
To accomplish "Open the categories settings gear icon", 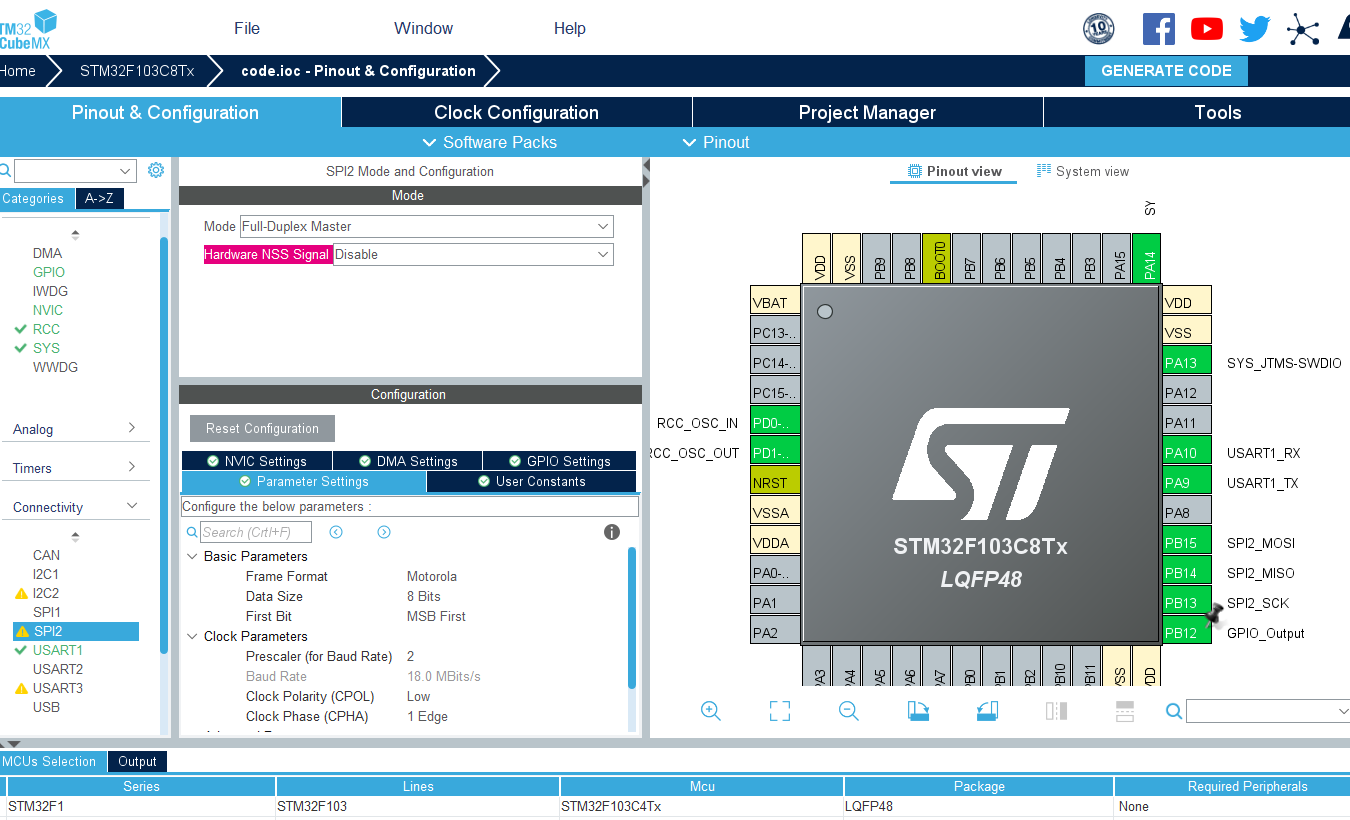I will point(155,170).
